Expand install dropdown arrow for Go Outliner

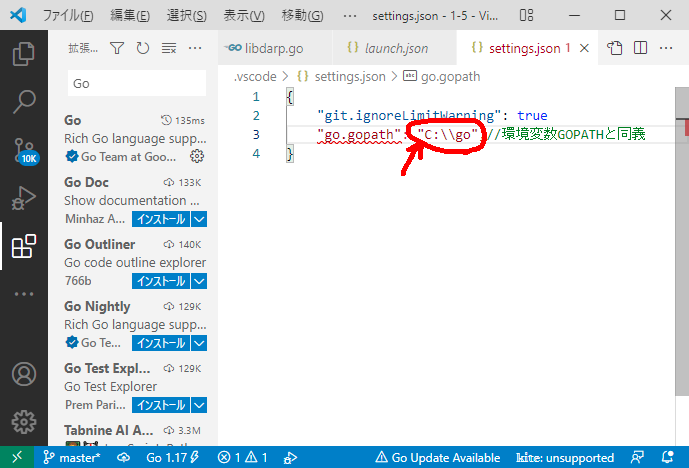(199, 281)
